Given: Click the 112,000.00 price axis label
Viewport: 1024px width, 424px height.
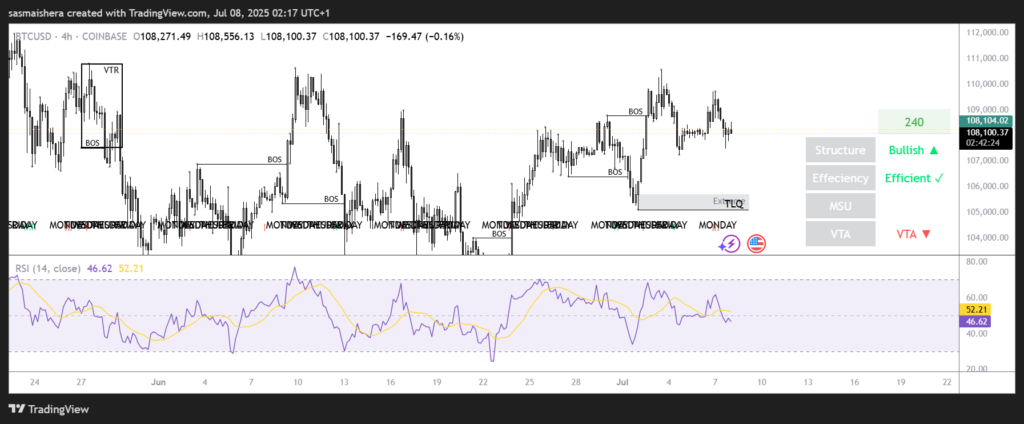Looking at the screenshot, I should pos(989,32).
